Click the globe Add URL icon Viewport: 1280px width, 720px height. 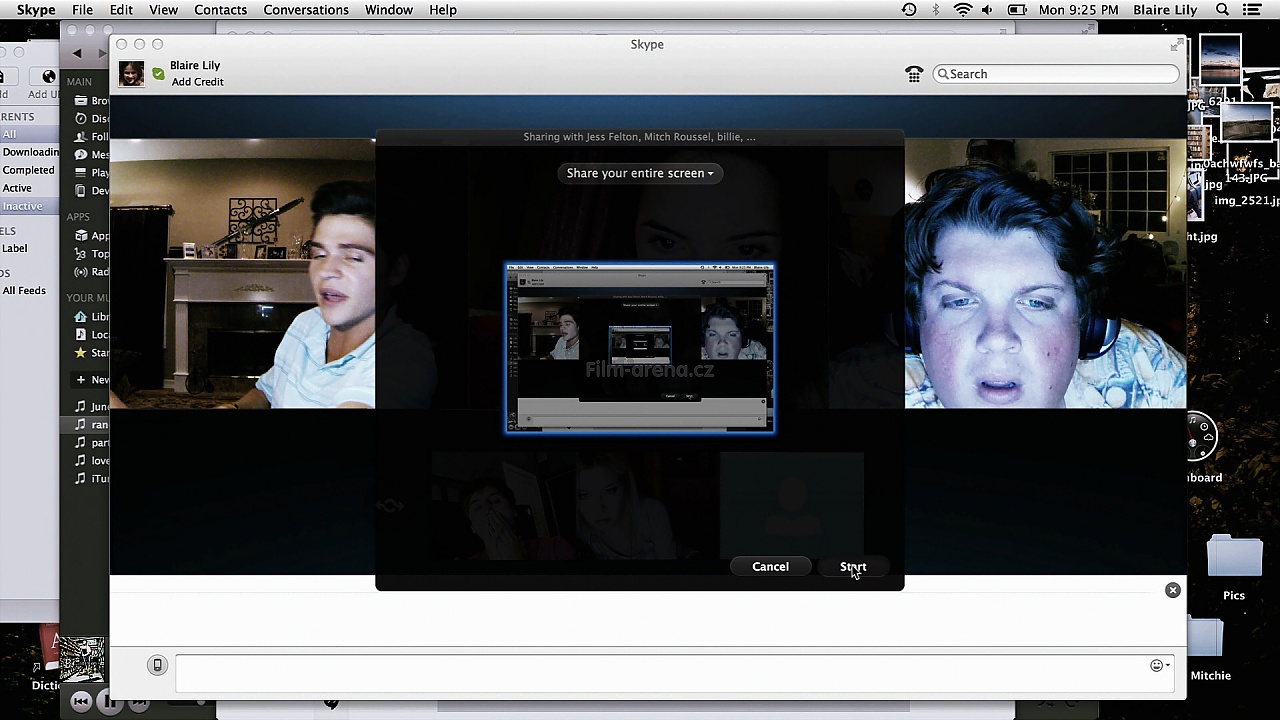49,76
